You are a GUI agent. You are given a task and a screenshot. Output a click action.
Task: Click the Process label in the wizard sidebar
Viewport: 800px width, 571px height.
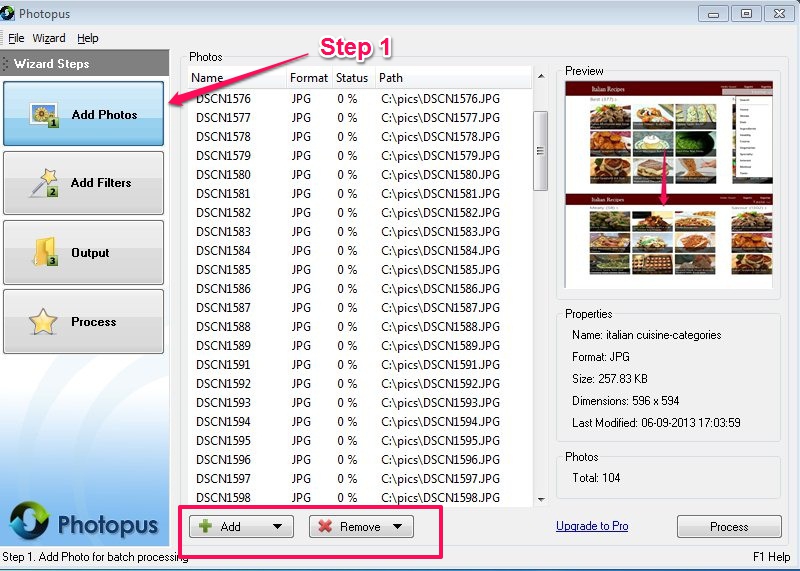94,322
